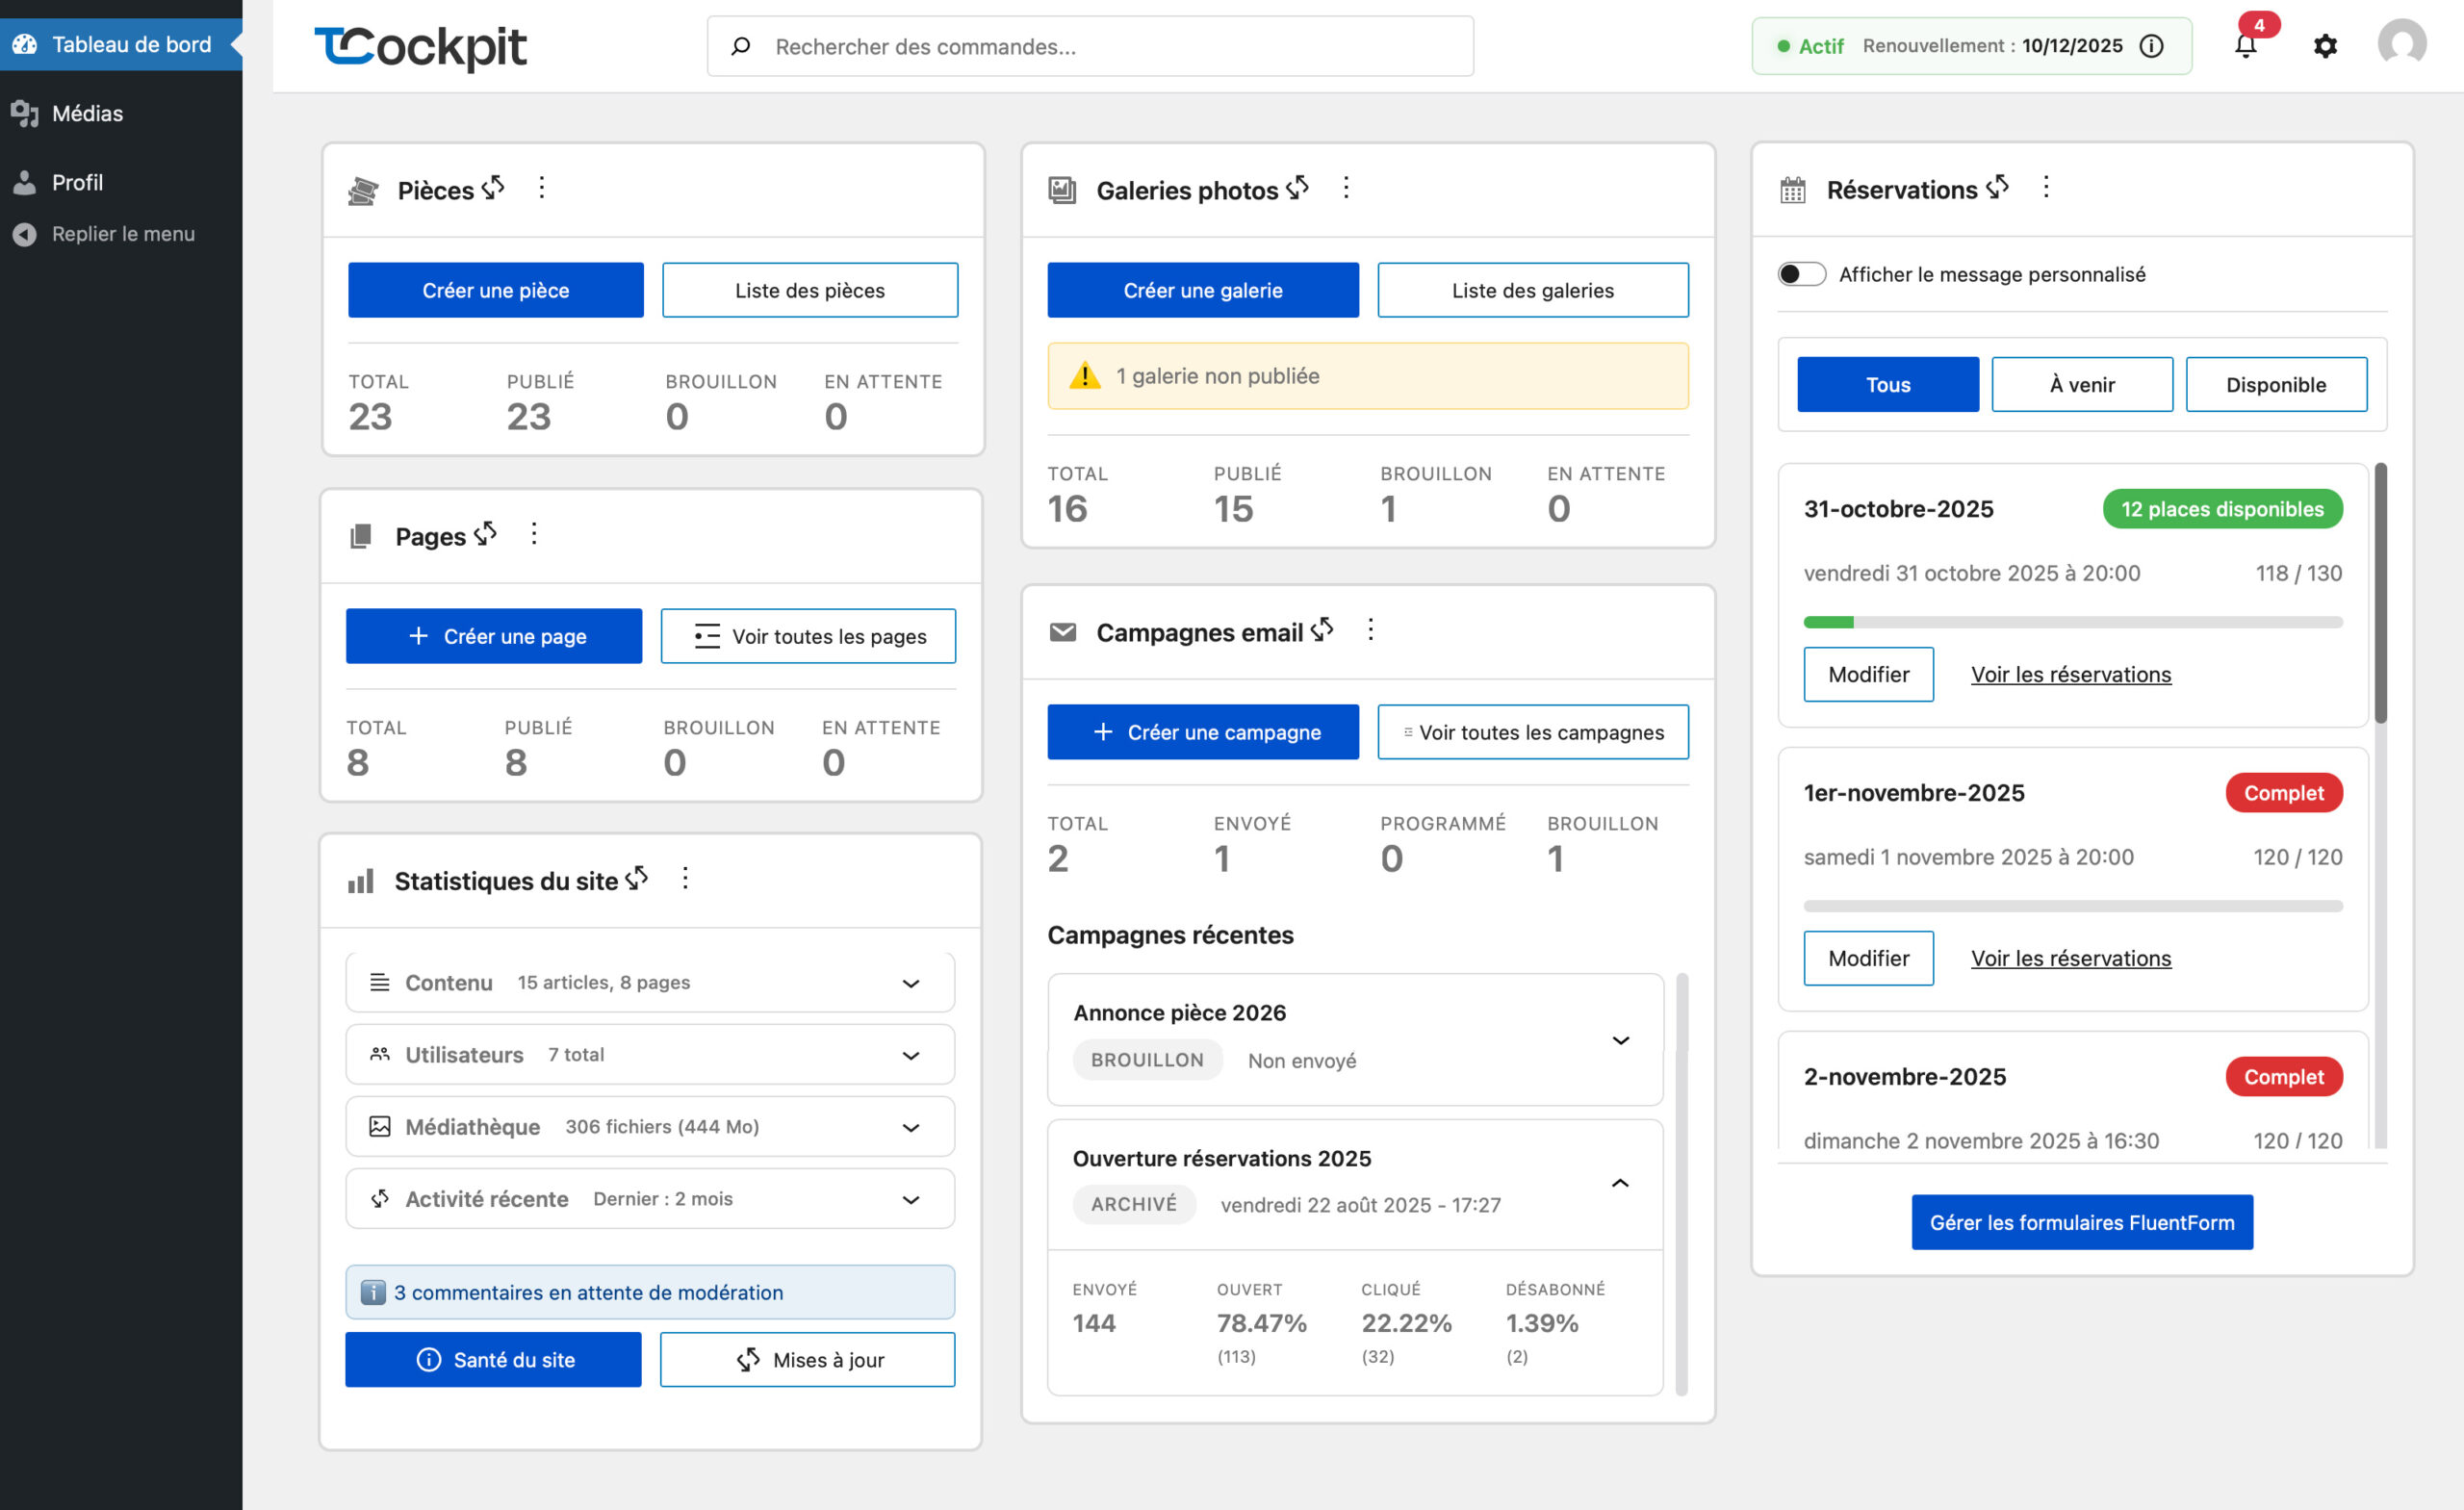Expand the Contenu statistics row
Image resolution: width=2464 pixels, height=1510 pixels.
tap(910, 983)
